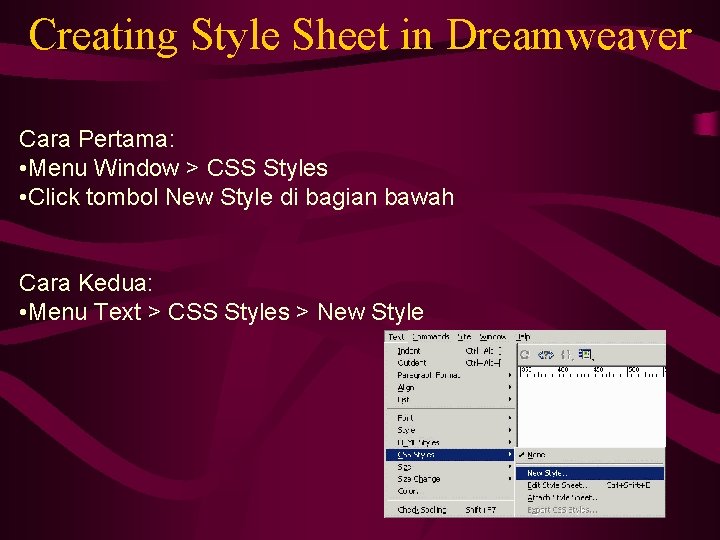720x540 pixels.
Task: Choose Indent from the Text menu
Action: tap(450, 351)
